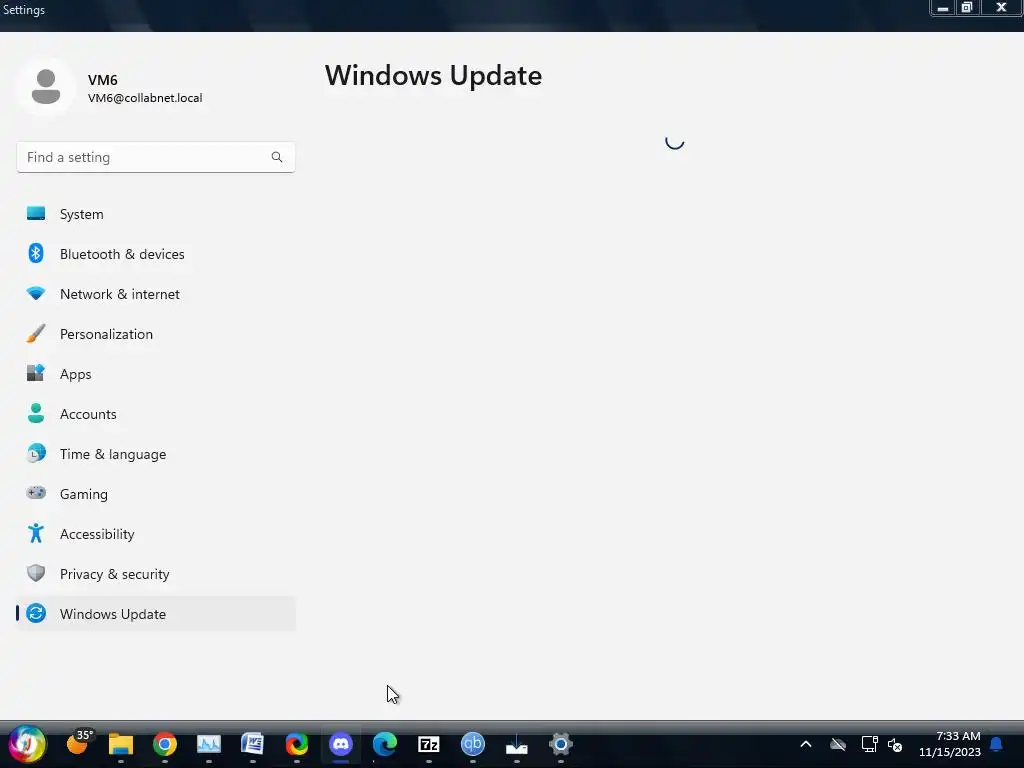Screen dimensions: 1024x768
Task: Minimize the Settings window
Action: [x=943, y=8]
